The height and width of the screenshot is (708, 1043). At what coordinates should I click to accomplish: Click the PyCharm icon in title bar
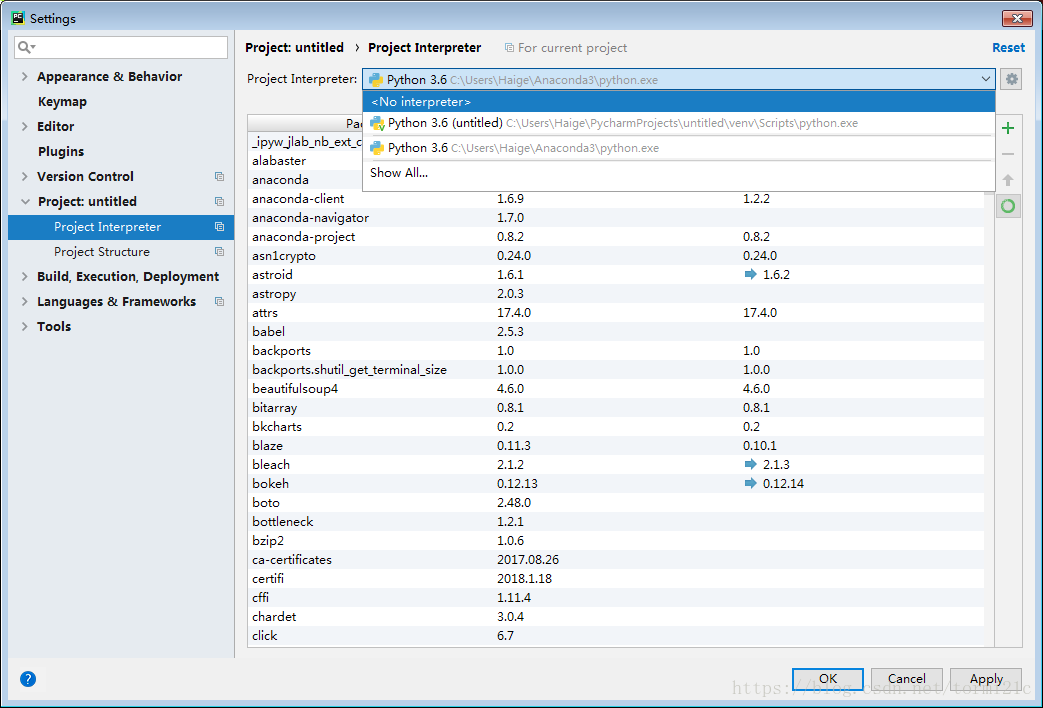(18, 18)
